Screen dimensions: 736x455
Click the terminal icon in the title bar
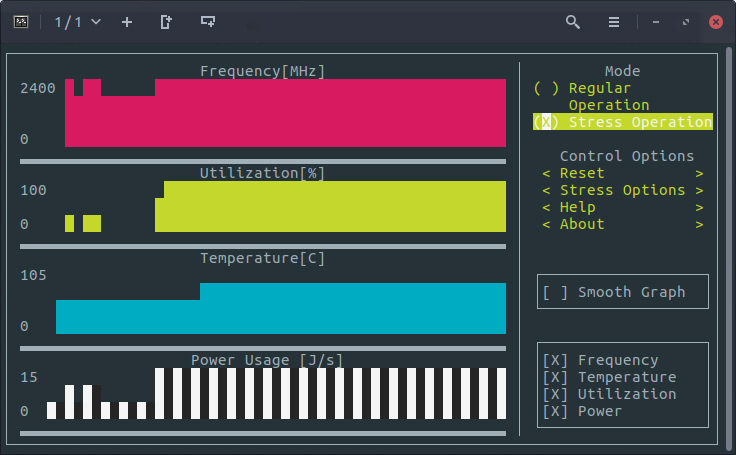[x=20, y=22]
